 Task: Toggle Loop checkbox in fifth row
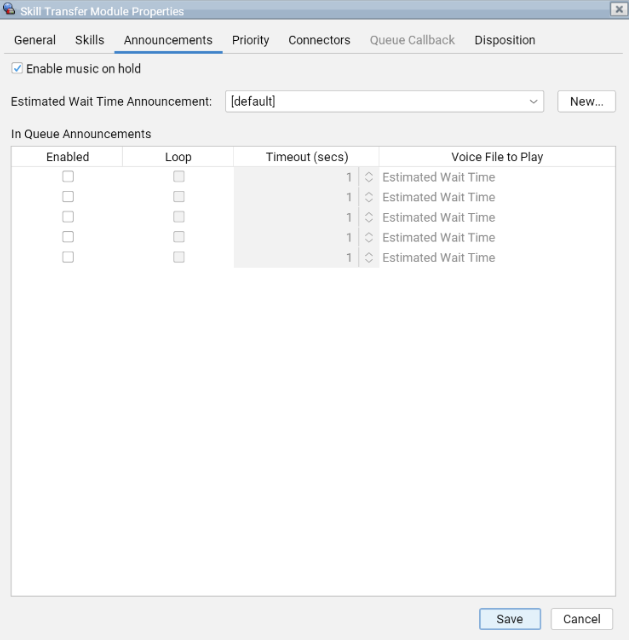pos(179,257)
